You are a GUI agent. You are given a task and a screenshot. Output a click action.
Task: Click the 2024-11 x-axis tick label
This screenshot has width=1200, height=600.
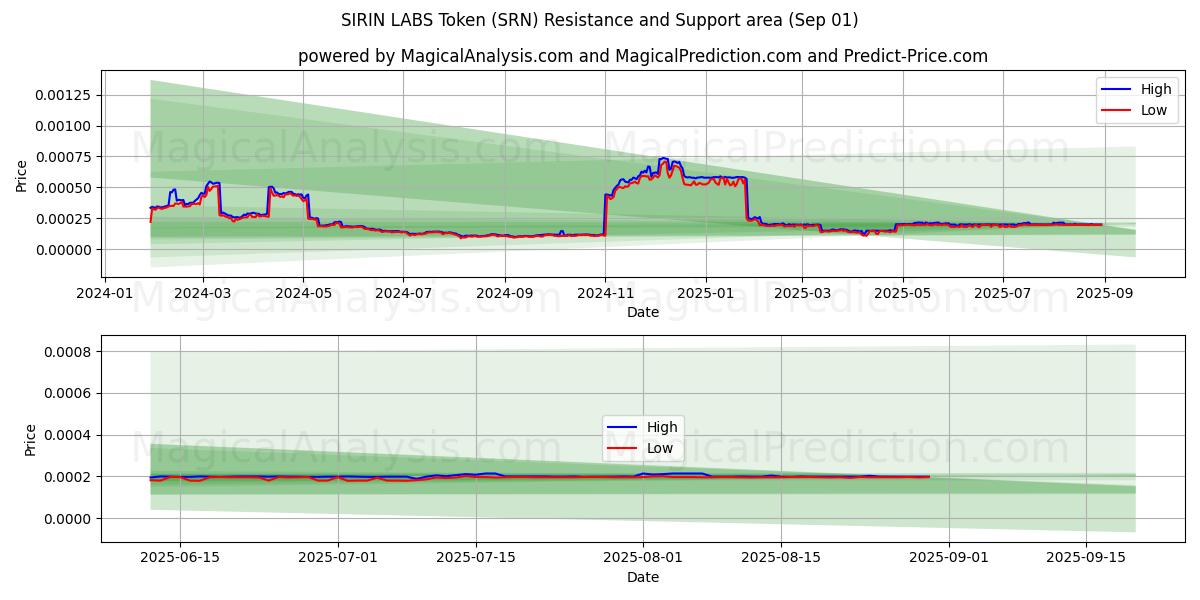(x=604, y=292)
